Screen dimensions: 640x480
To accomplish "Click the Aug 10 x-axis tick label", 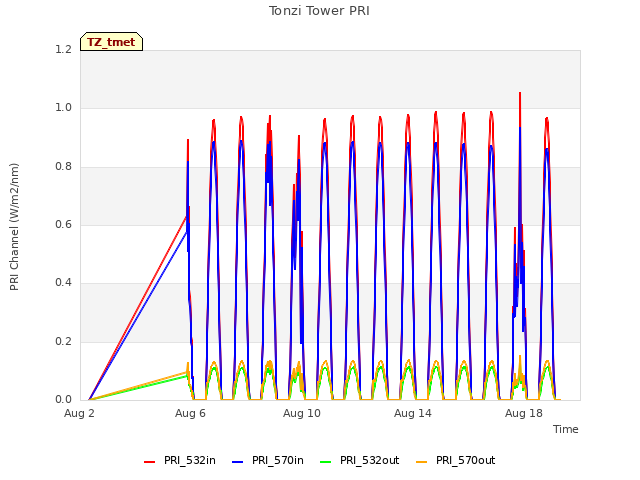I will pos(302,413).
